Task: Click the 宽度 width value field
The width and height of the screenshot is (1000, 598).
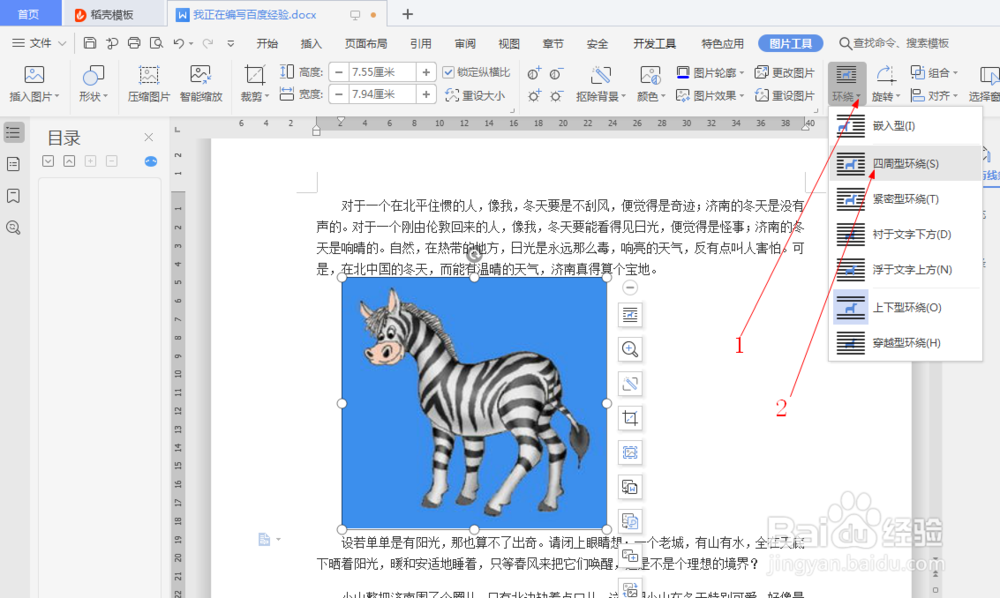Action: pyautogui.click(x=381, y=94)
